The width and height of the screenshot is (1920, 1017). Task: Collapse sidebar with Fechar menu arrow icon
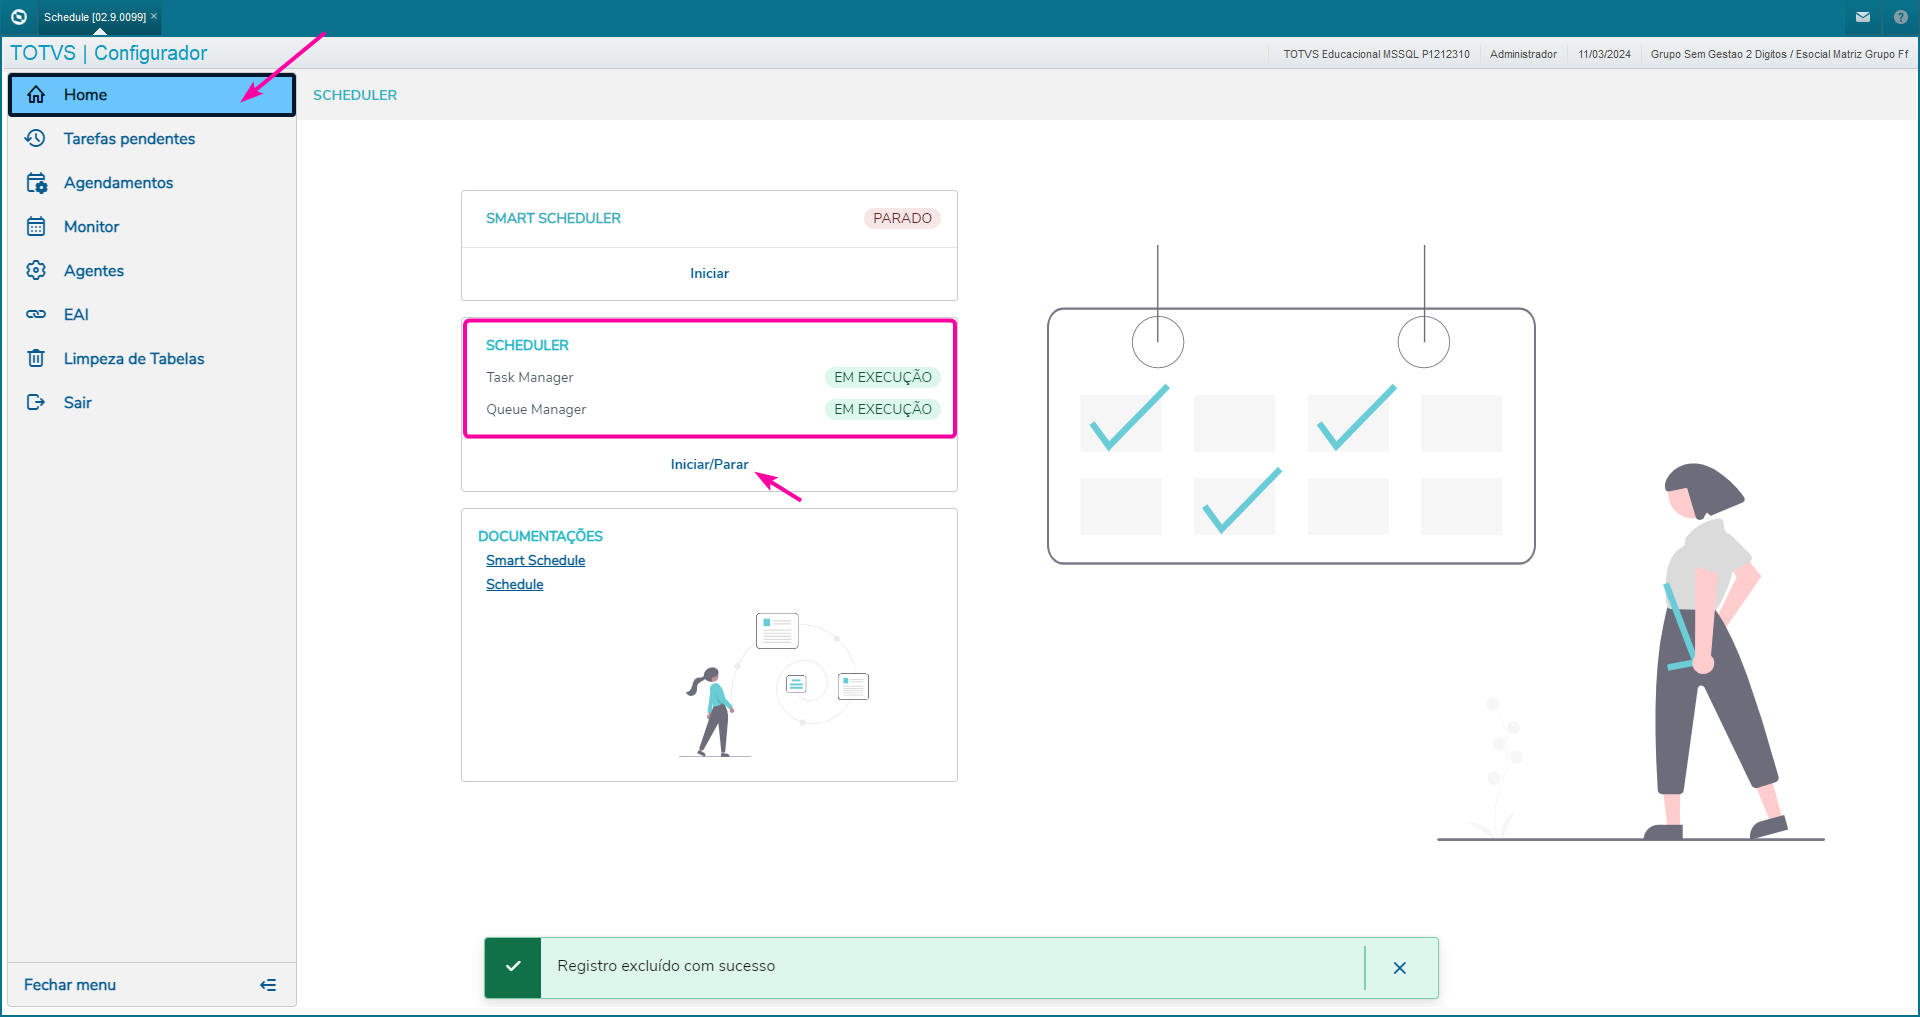tap(268, 985)
